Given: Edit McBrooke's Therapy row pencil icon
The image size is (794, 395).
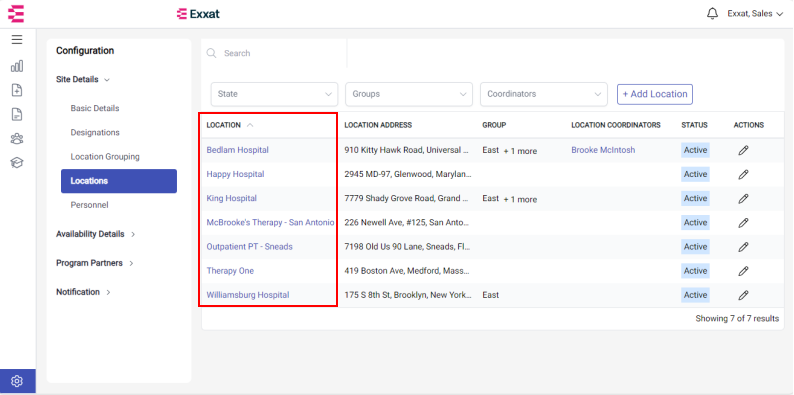Looking at the screenshot, I should point(743,223).
